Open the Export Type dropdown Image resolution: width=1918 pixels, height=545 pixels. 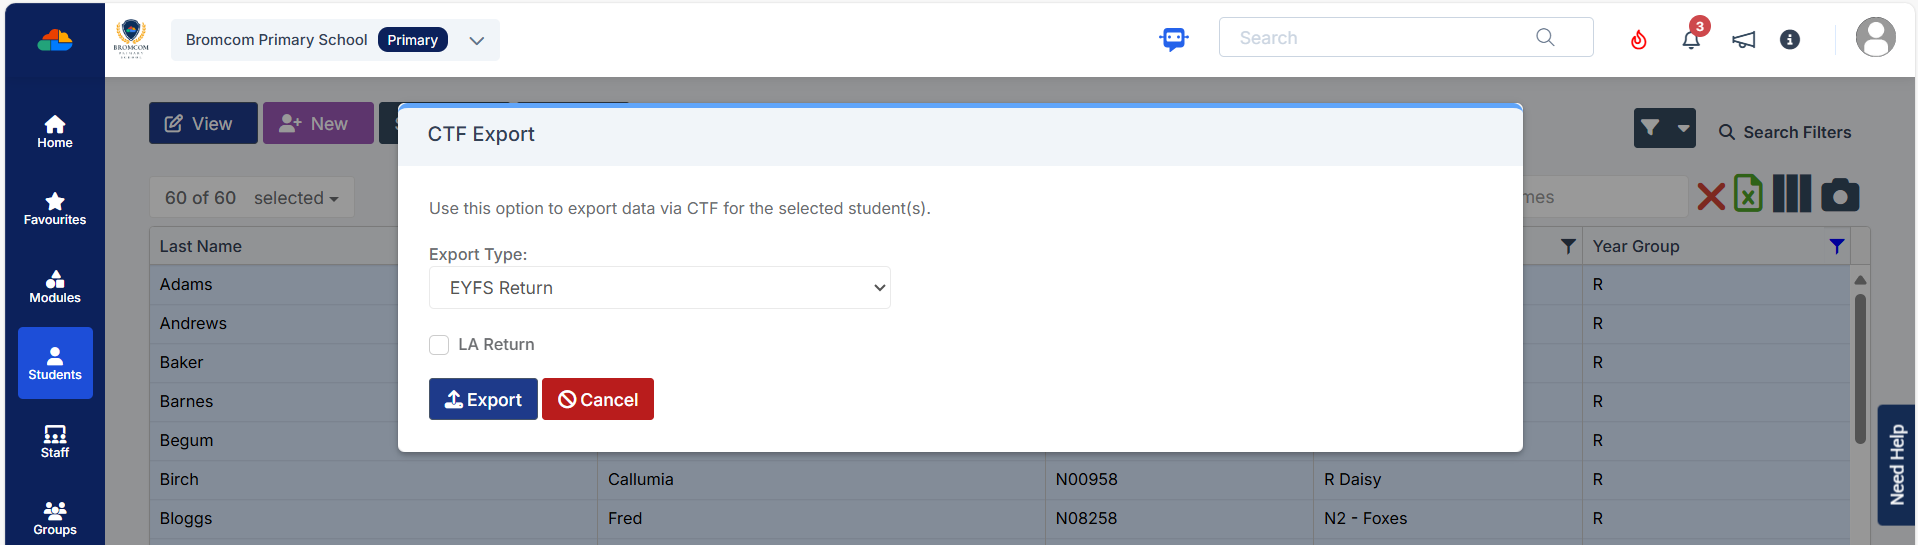click(x=659, y=288)
